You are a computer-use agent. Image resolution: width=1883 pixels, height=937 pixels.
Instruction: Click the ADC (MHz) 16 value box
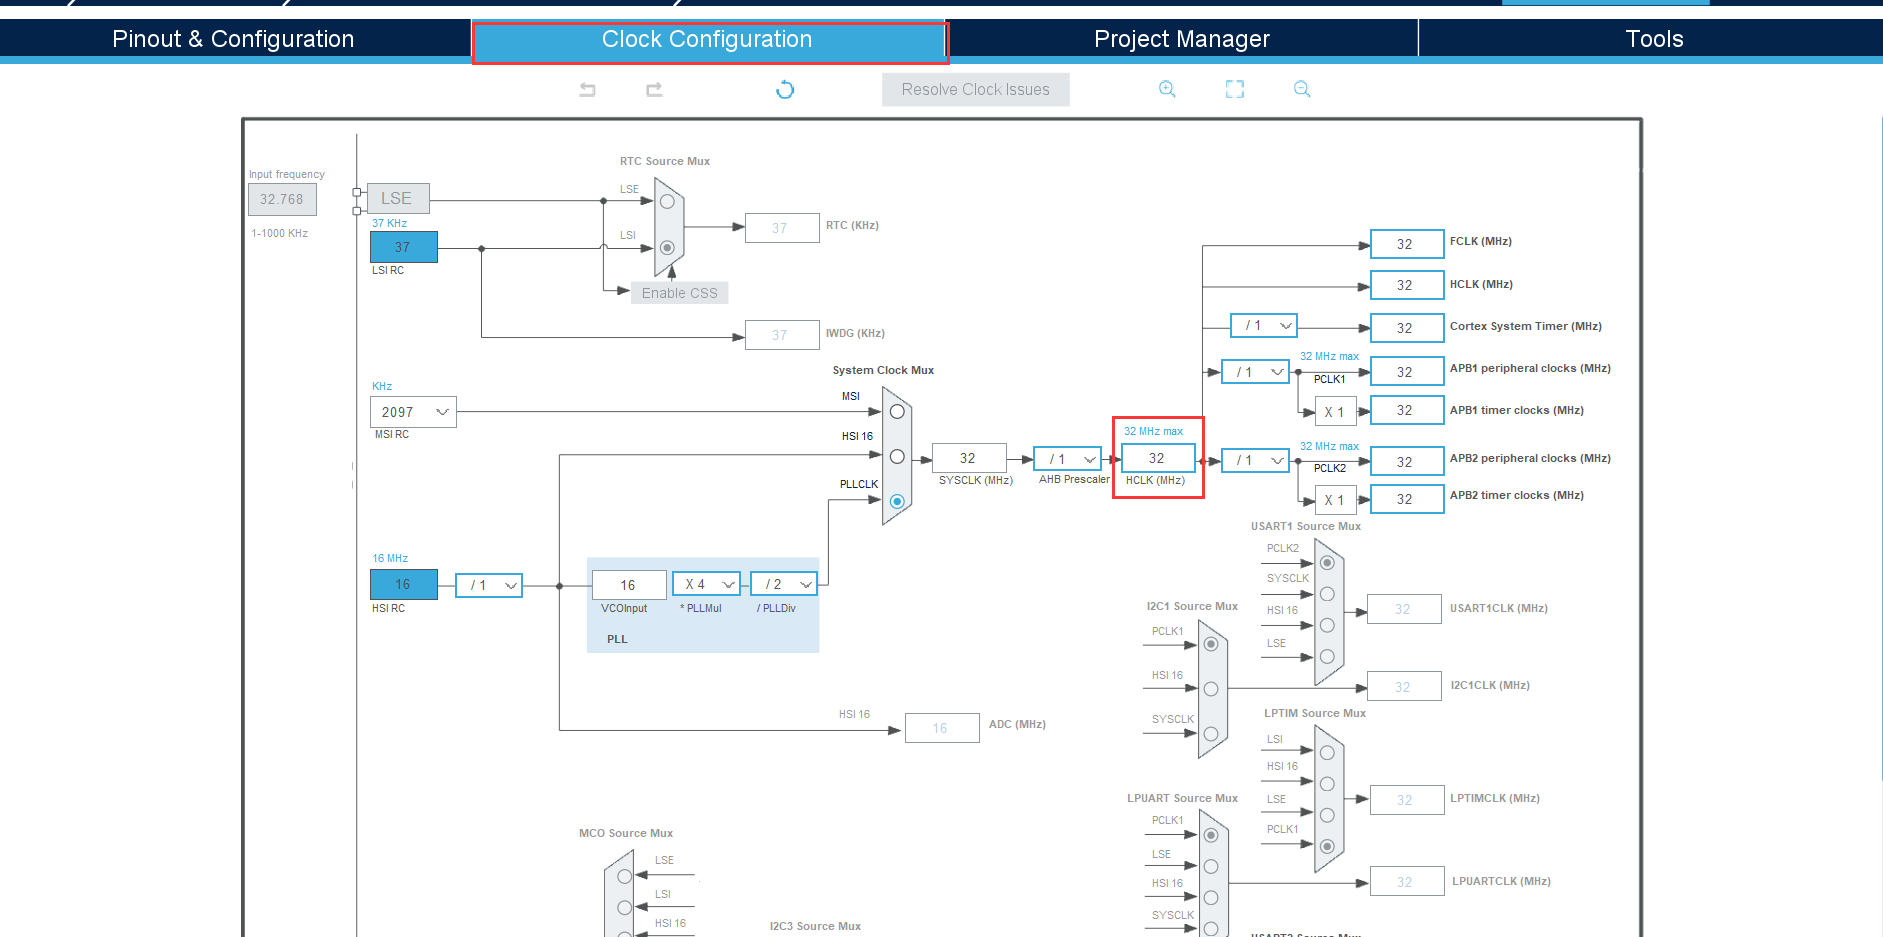point(942,728)
